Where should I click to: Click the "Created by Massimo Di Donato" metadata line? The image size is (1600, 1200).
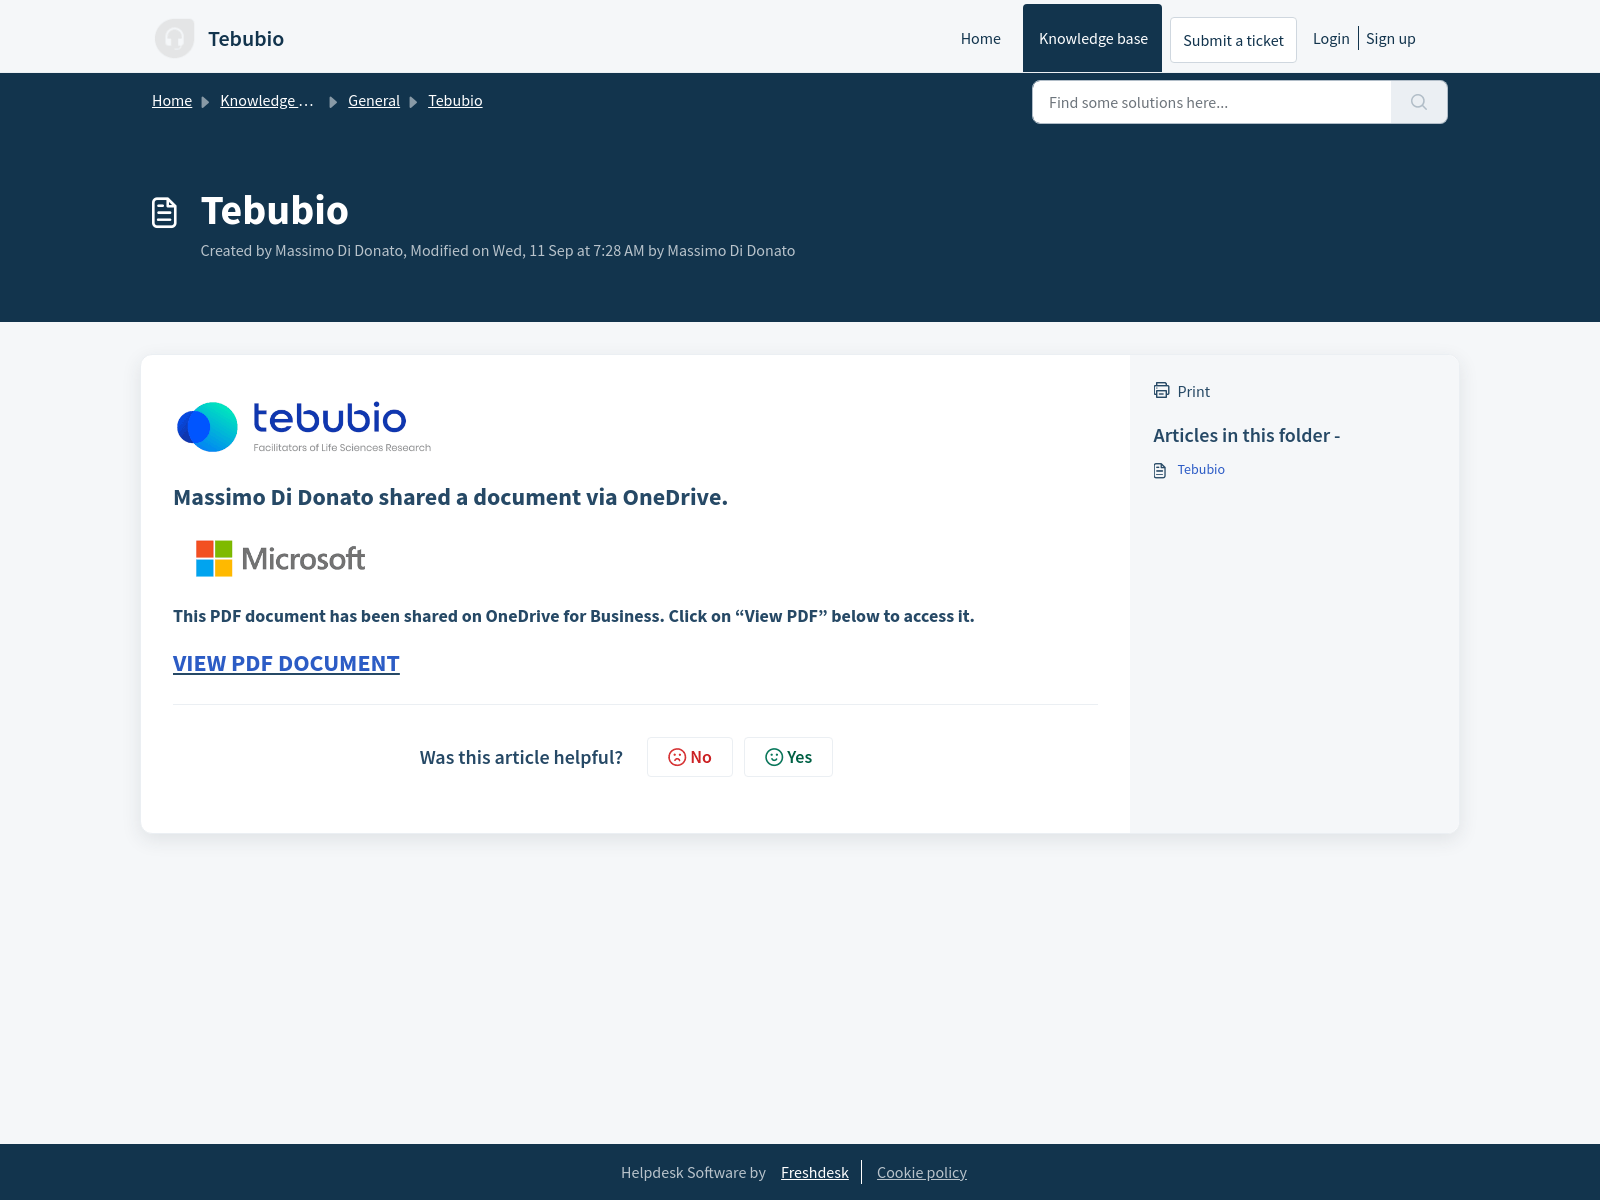pyautogui.click(x=498, y=250)
